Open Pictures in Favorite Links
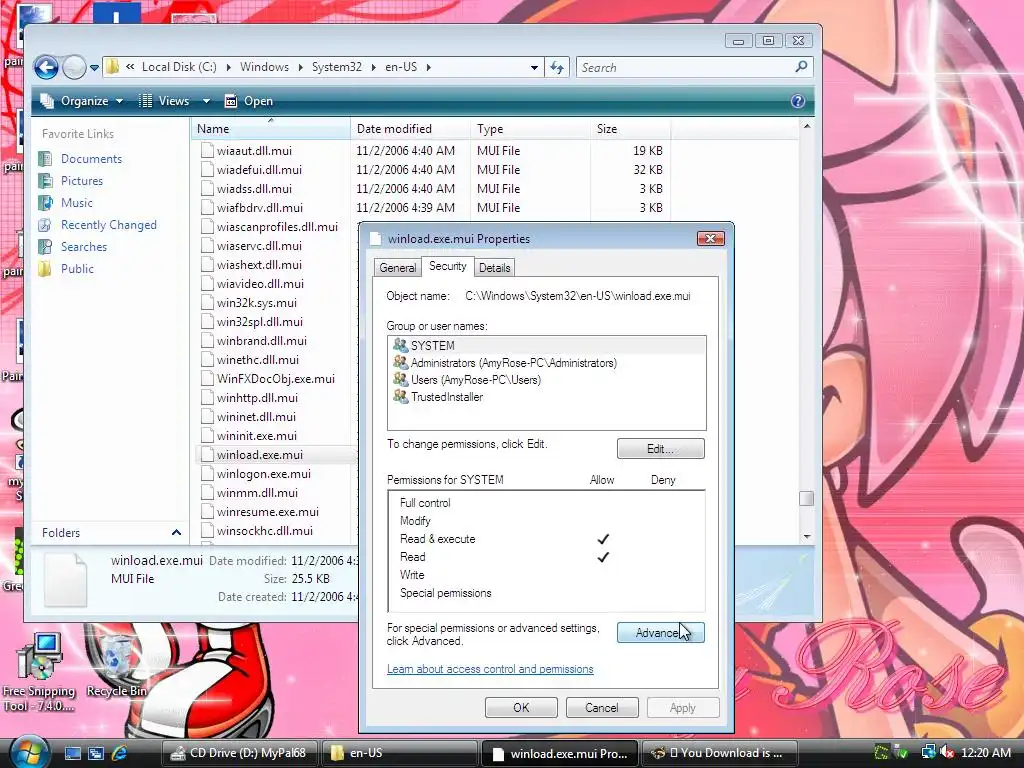The width and height of the screenshot is (1024, 768). pyautogui.click(x=82, y=181)
